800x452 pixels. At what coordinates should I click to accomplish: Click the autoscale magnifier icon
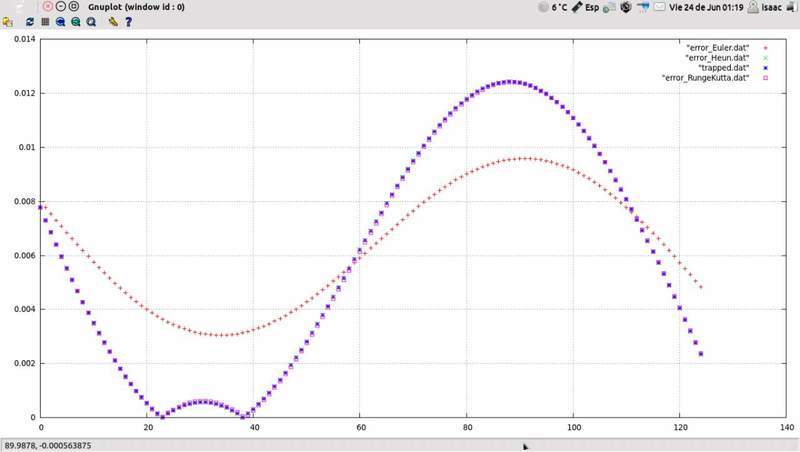[91, 20]
